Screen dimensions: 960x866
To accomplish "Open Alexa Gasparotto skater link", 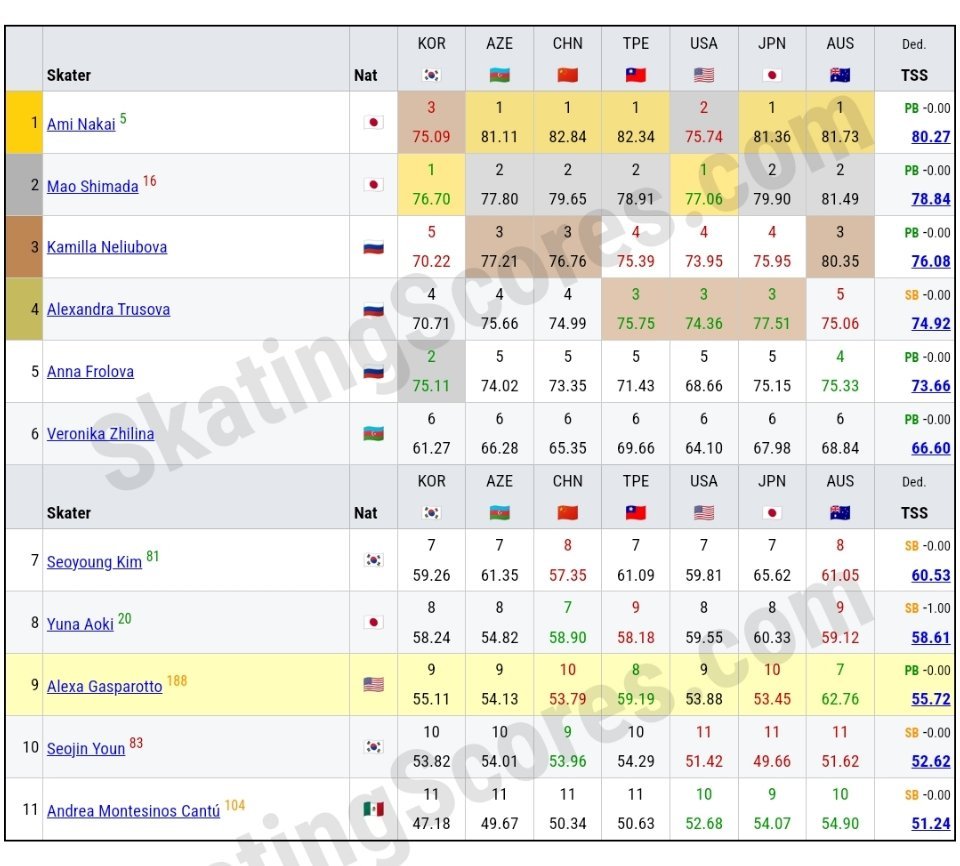I will [105, 687].
